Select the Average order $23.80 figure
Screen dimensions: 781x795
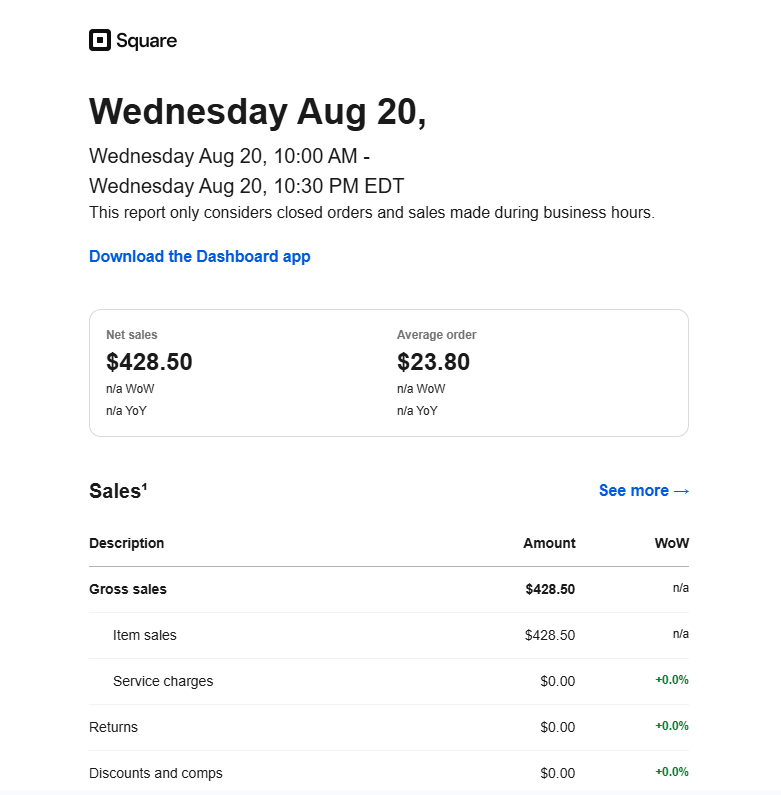pos(433,362)
